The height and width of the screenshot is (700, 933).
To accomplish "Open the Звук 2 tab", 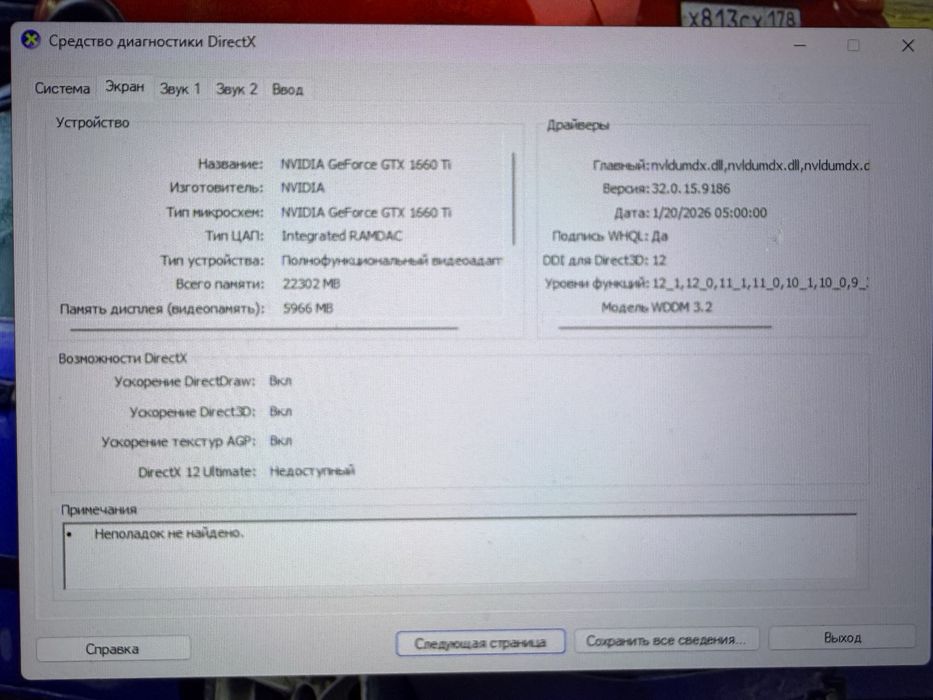I will click(236, 89).
